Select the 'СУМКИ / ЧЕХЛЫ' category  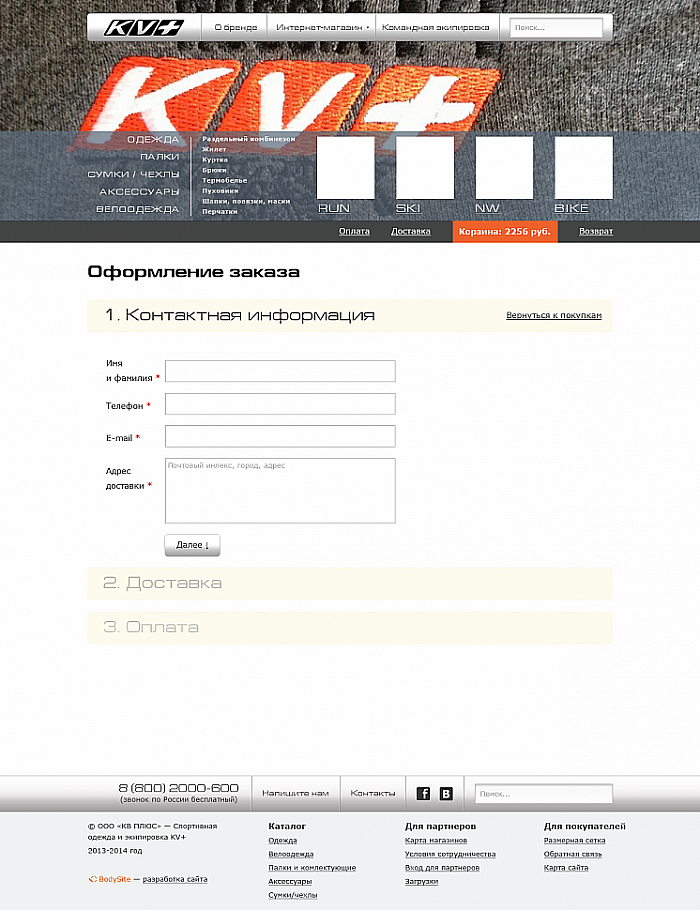click(x=133, y=174)
